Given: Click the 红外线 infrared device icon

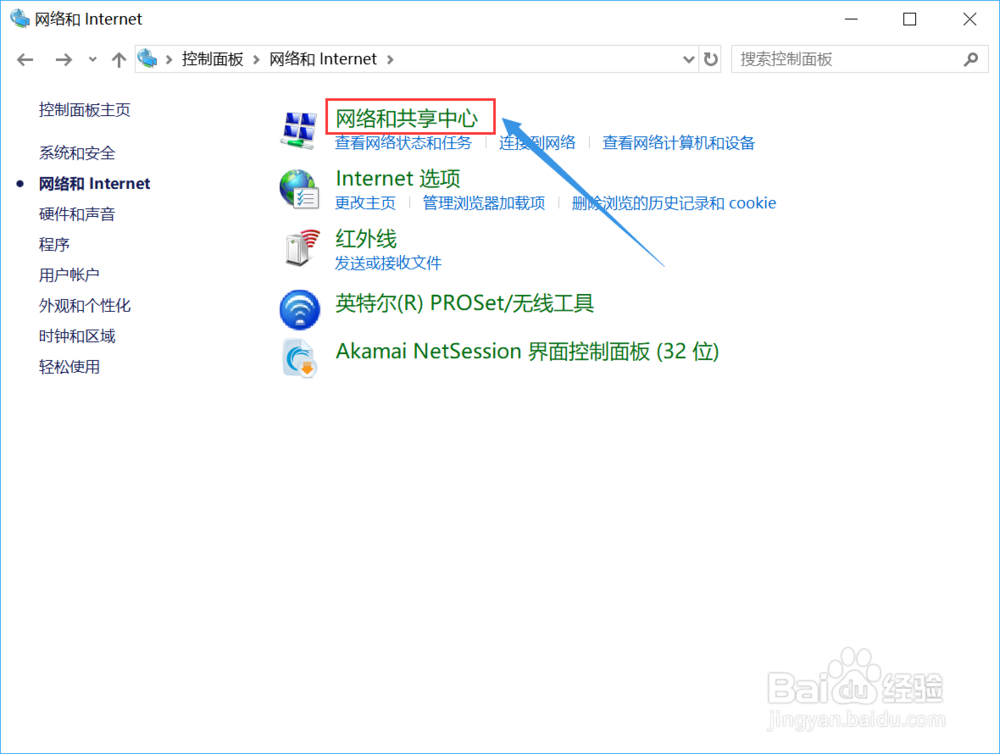Looking at the screenshot, I should [x=299, y=249].
